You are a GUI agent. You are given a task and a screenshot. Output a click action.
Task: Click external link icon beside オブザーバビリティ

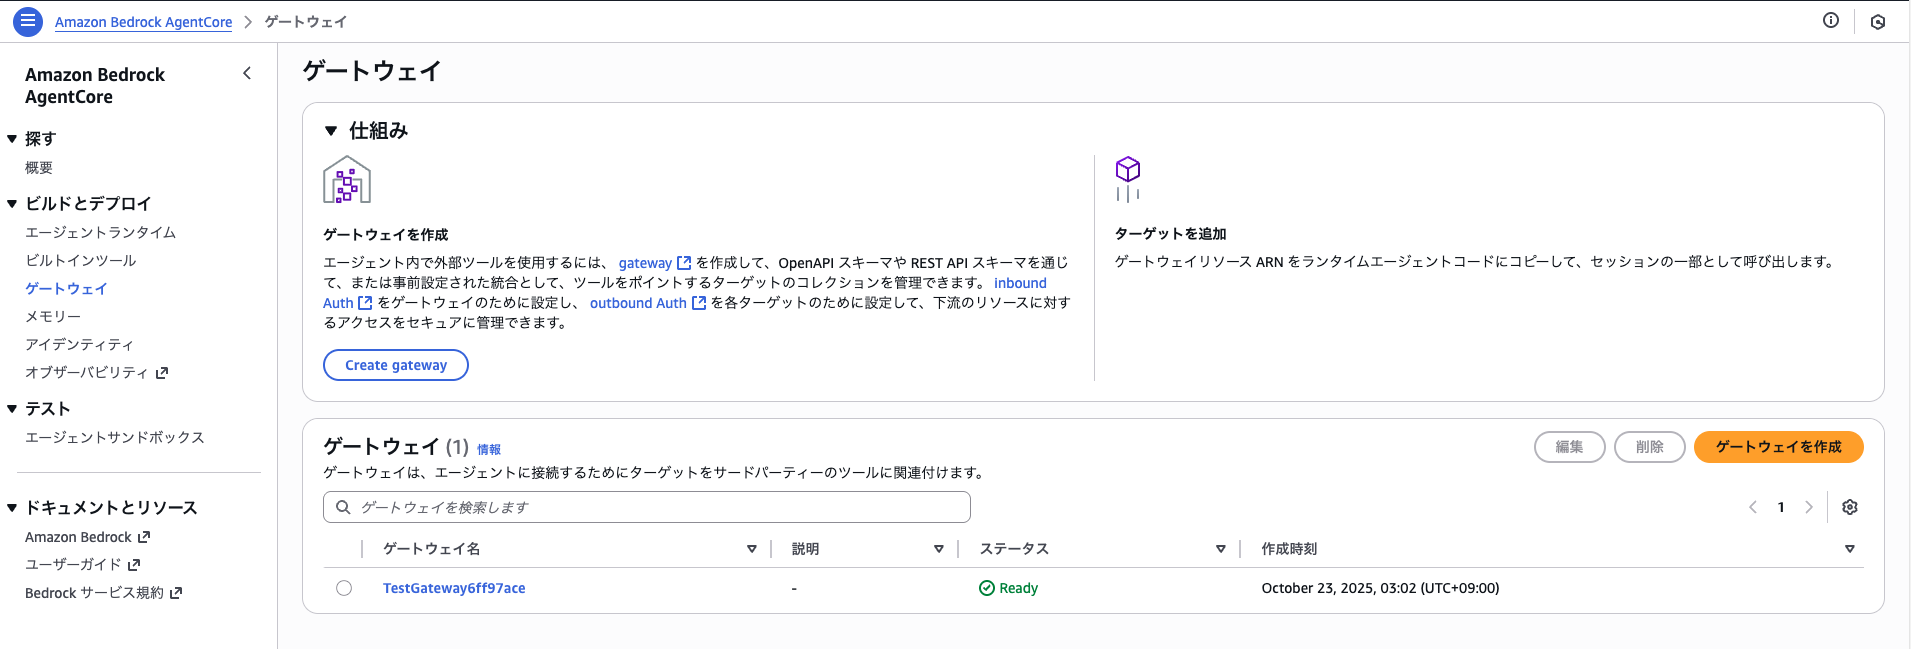(x=162, y=373)
